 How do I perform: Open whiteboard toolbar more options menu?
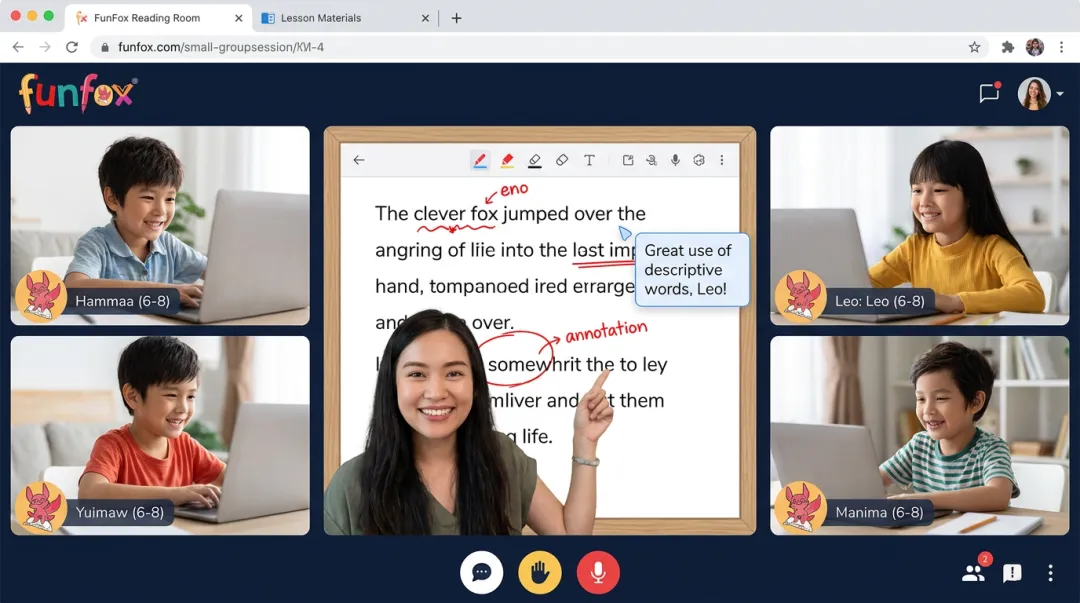click(x=722, y=160)
